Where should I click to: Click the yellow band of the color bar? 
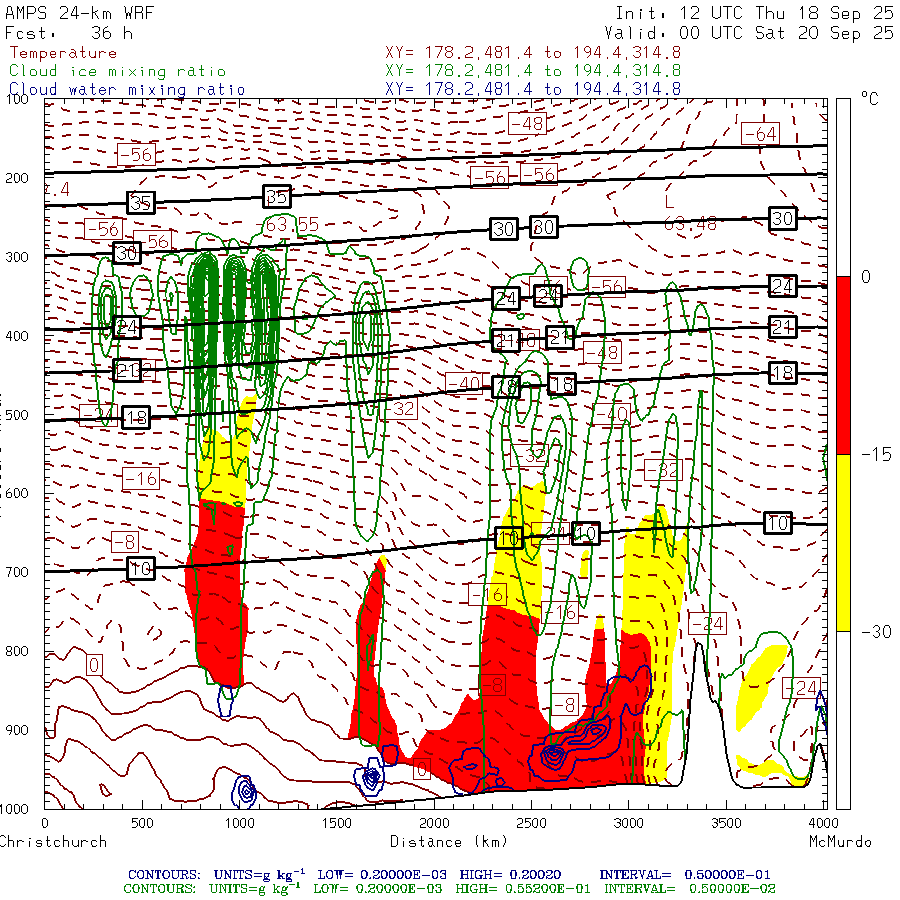pos(843,542)
